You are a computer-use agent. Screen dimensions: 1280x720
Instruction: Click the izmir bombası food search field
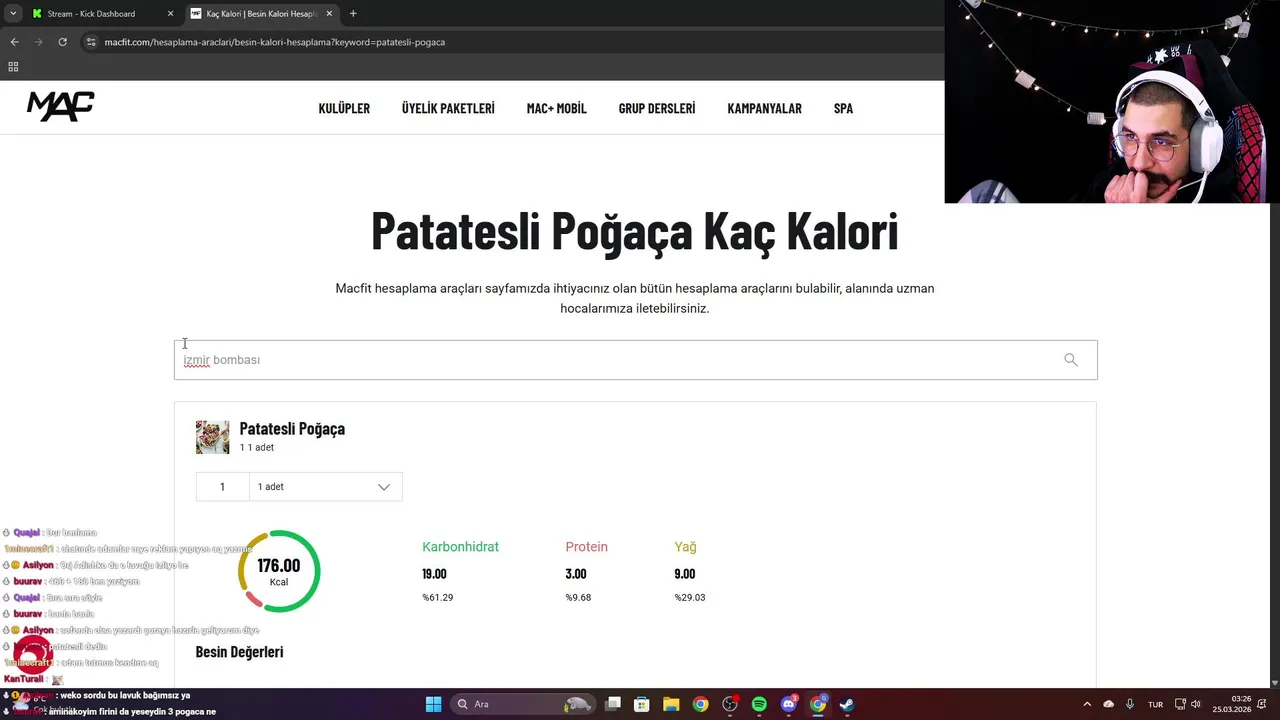635,360
